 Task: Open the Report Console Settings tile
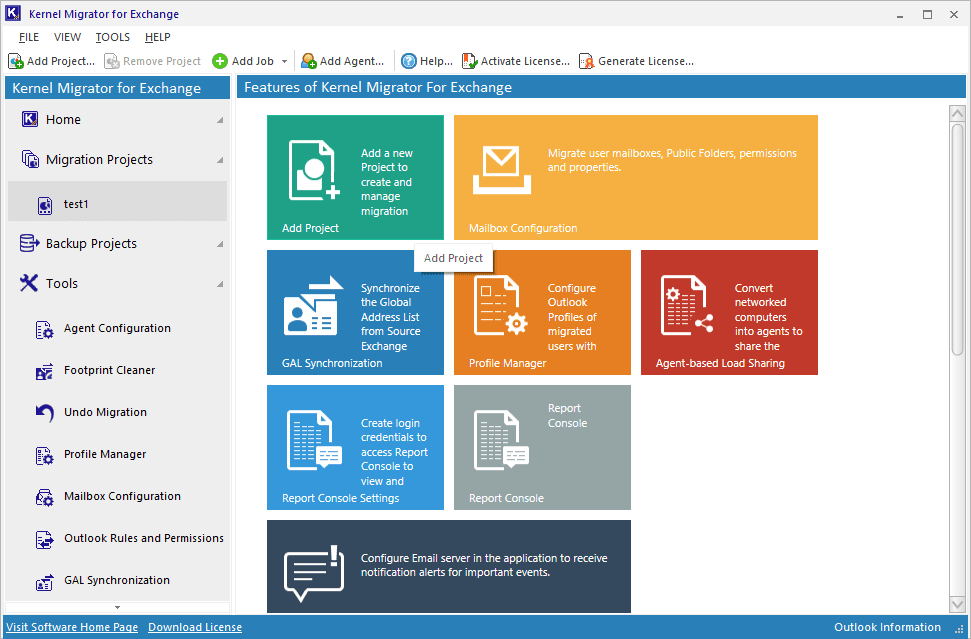click(355, 447)
